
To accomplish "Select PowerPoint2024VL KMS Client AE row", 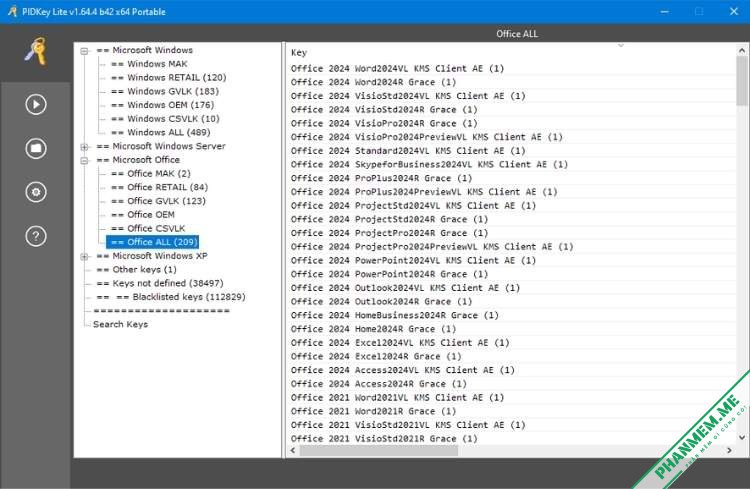I will click(511, 261).
